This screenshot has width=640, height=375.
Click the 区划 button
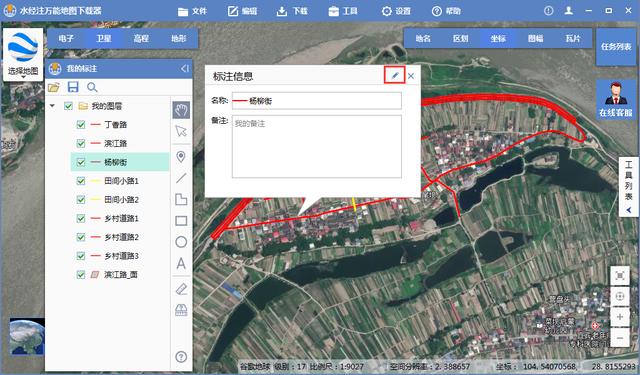460,39
